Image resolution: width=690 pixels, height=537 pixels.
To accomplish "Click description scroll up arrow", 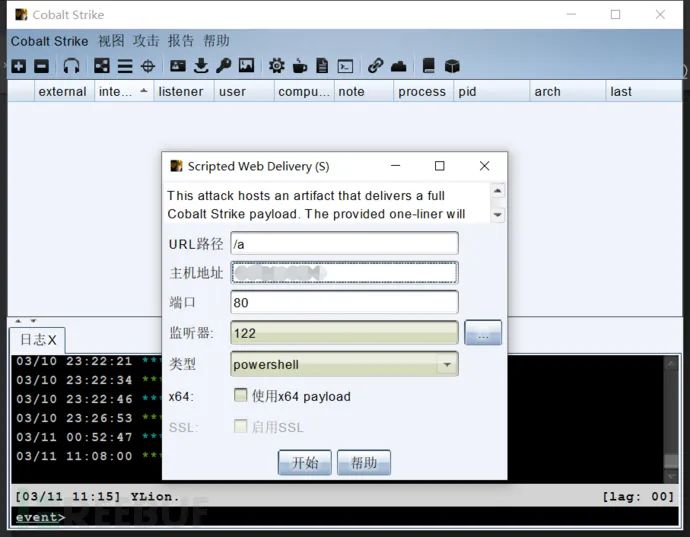I will click(498, 191).
